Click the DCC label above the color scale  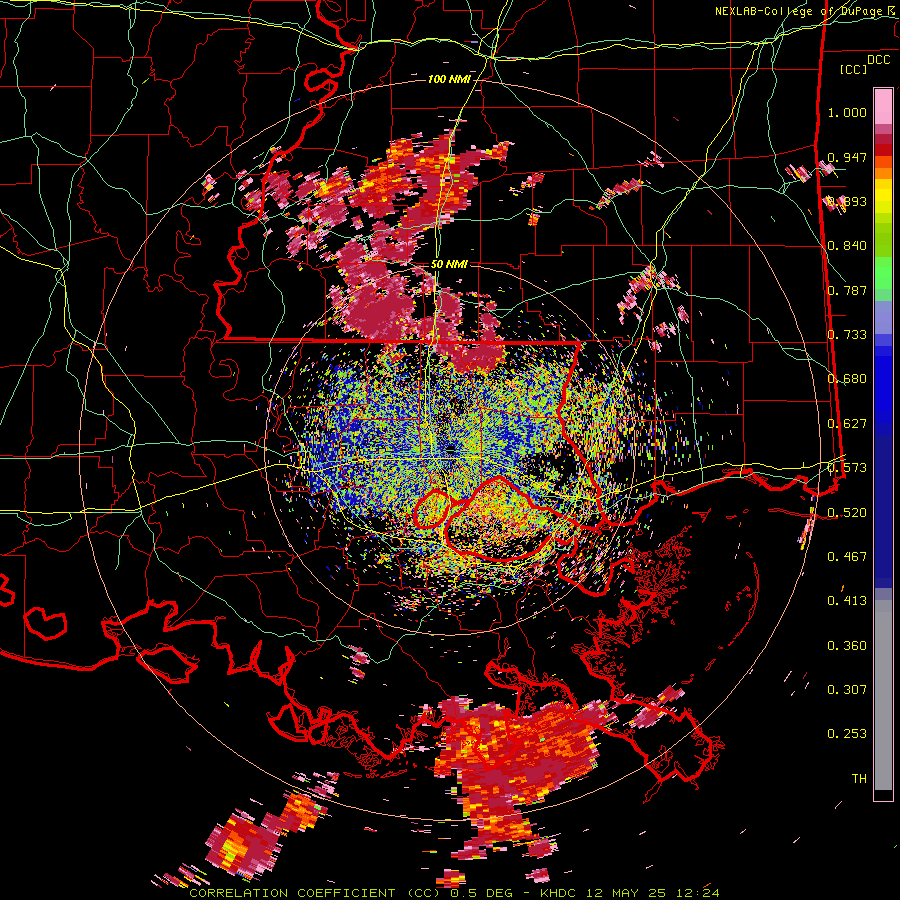click(879, 60)
